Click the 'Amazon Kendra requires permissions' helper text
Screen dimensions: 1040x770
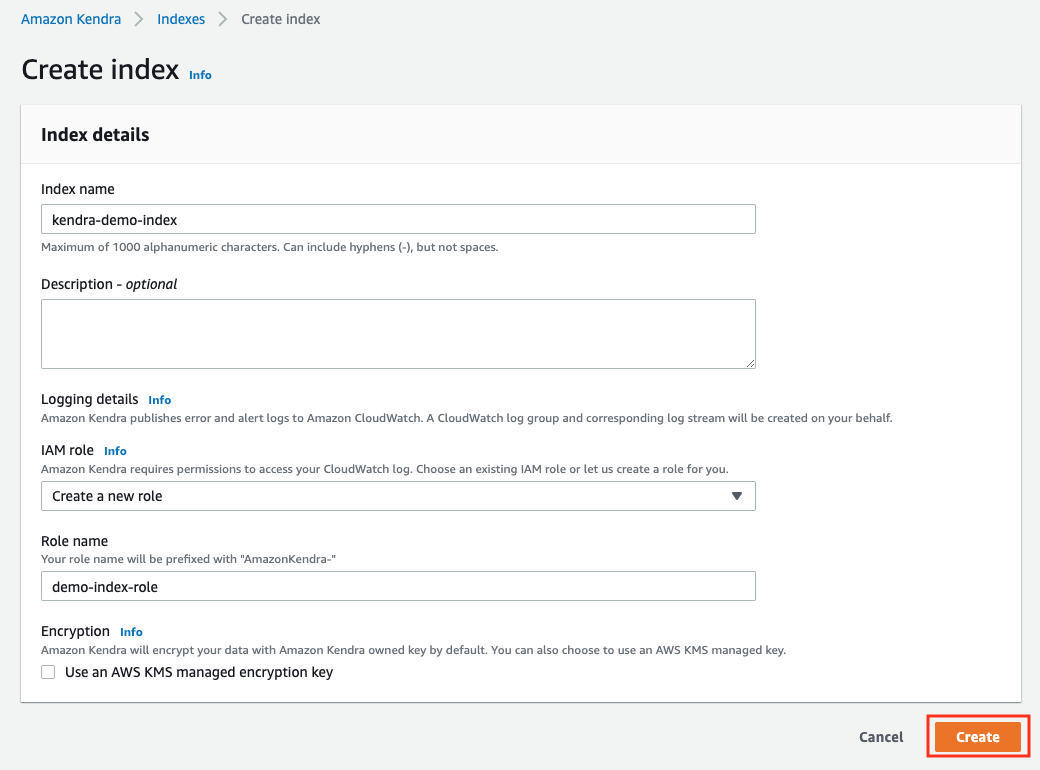point(385,470)
